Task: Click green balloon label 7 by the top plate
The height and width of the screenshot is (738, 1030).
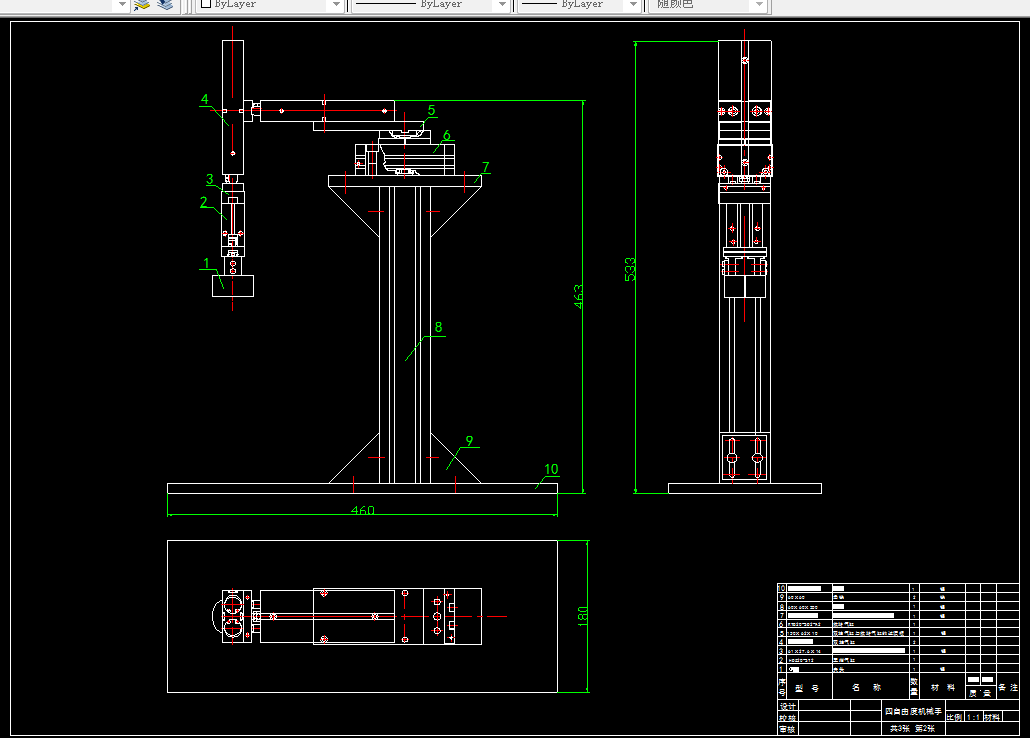Action: pos(485,167)
